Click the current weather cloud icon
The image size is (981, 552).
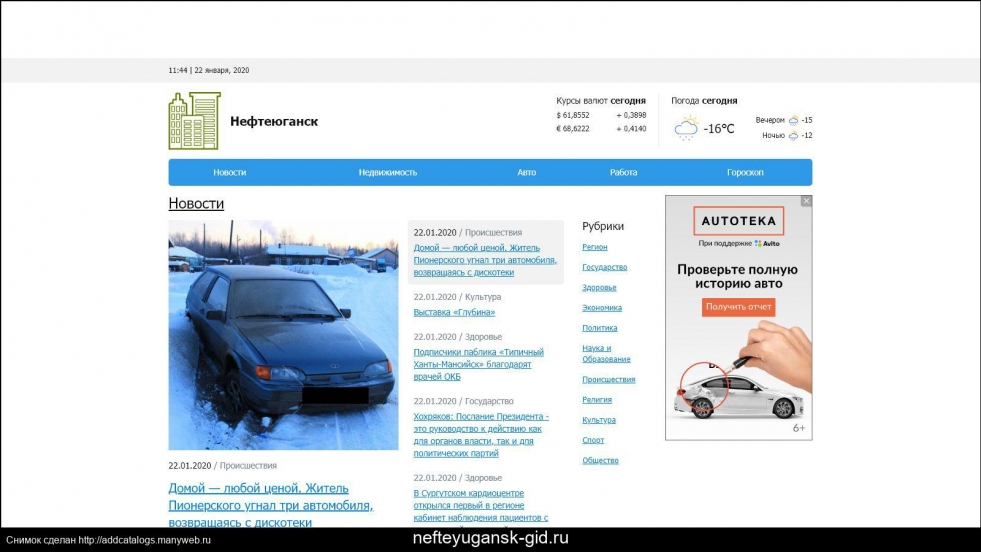point(686,128)
